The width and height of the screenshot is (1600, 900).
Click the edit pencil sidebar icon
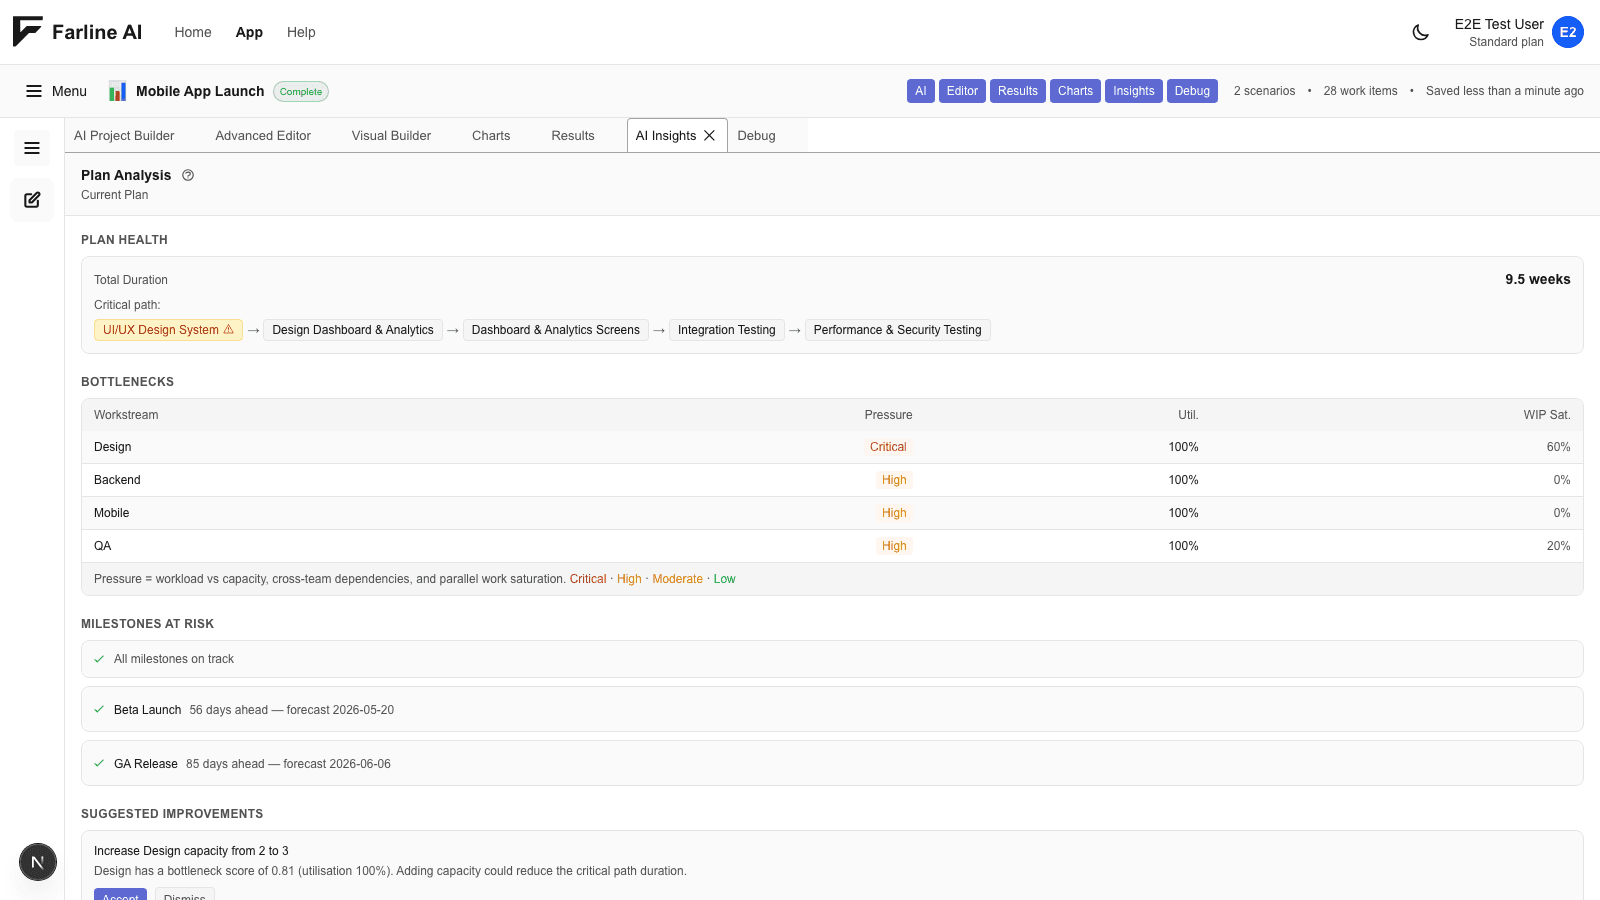tap(32, 200)
